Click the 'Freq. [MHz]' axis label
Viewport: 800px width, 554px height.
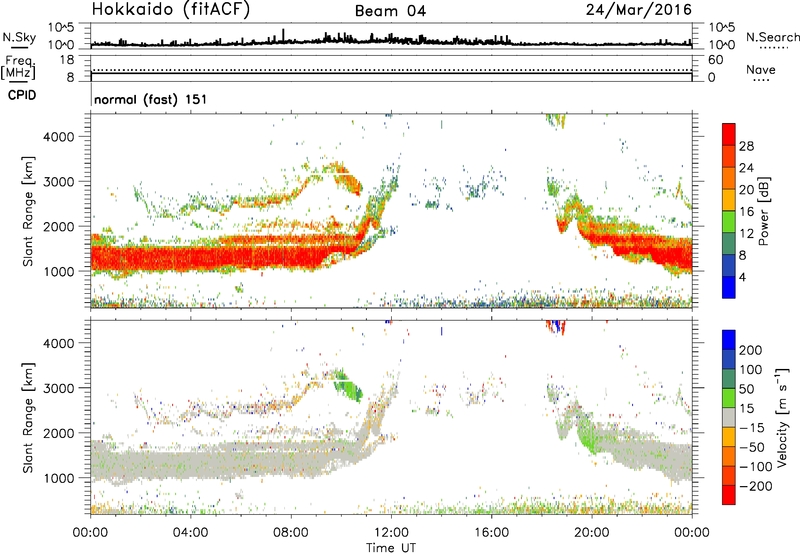(18, 68)
